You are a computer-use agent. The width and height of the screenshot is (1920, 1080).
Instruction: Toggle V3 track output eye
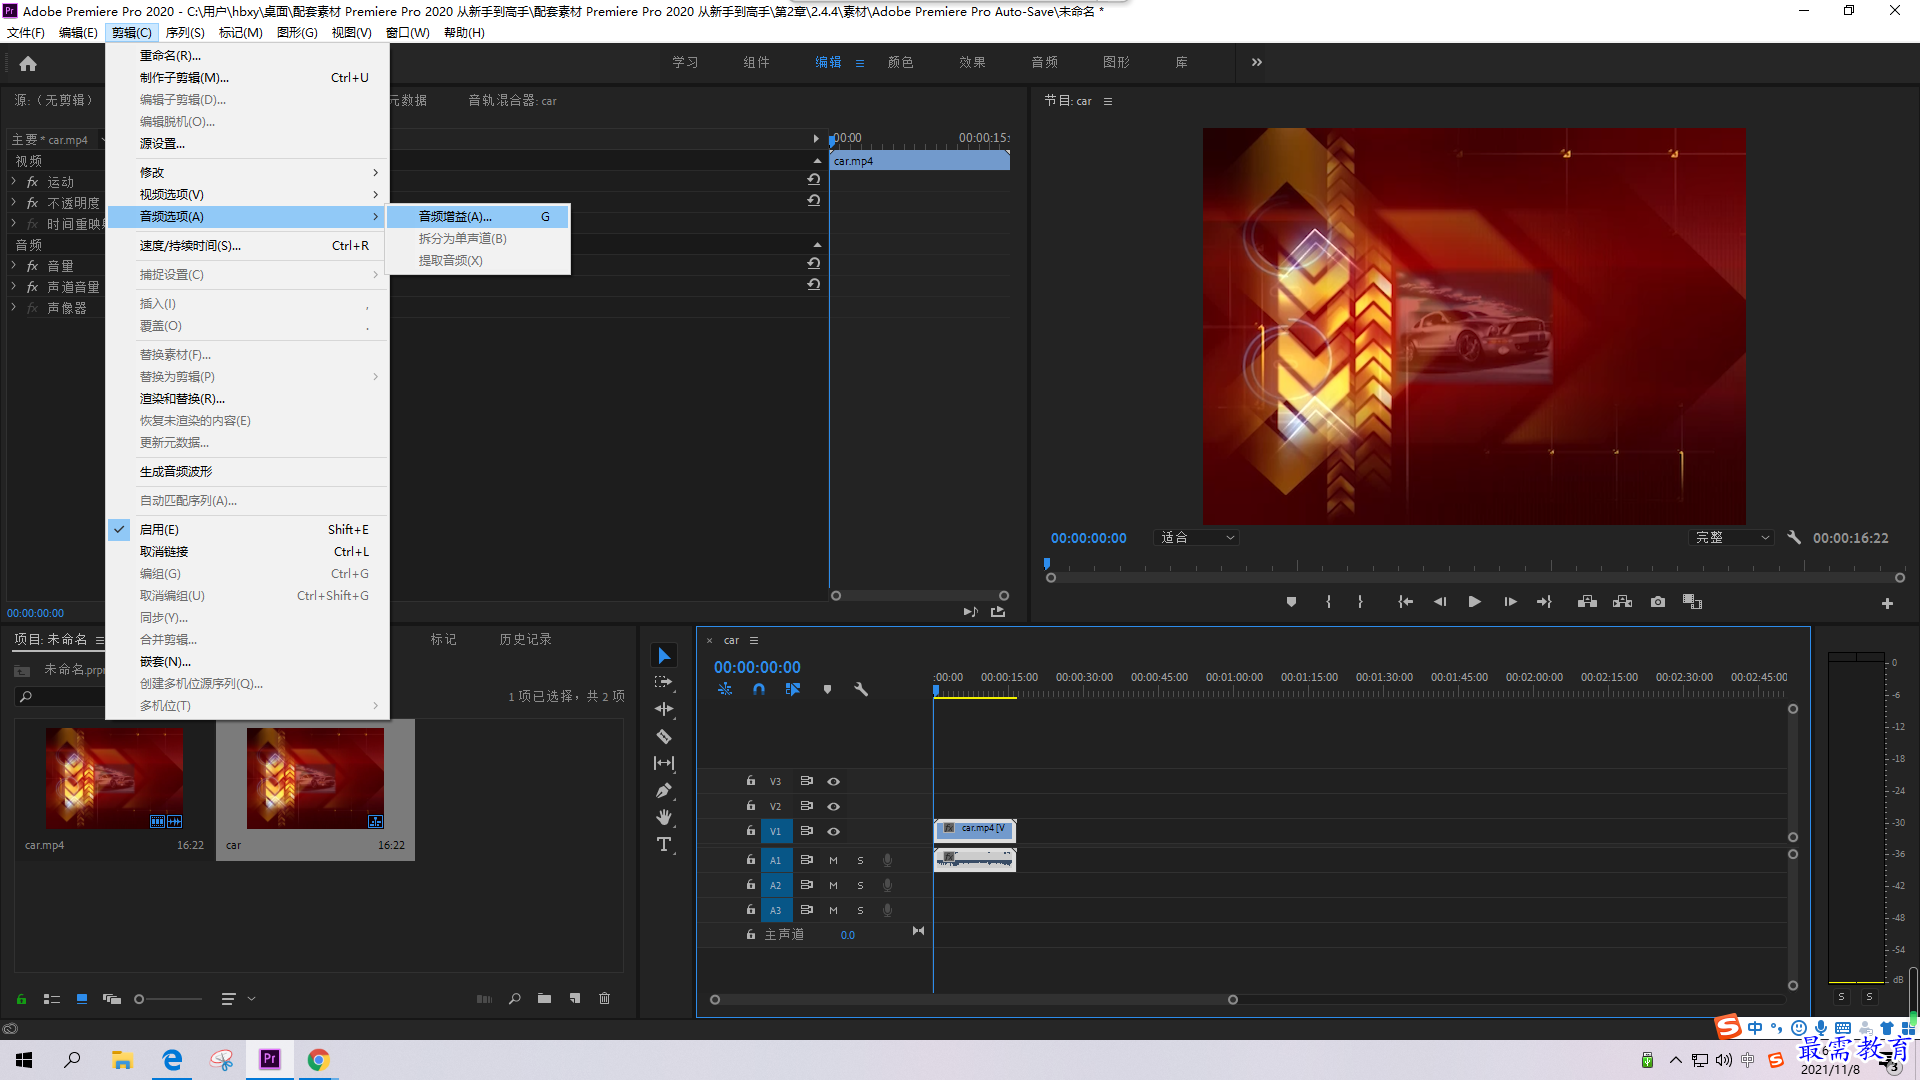tap(833, 781)
